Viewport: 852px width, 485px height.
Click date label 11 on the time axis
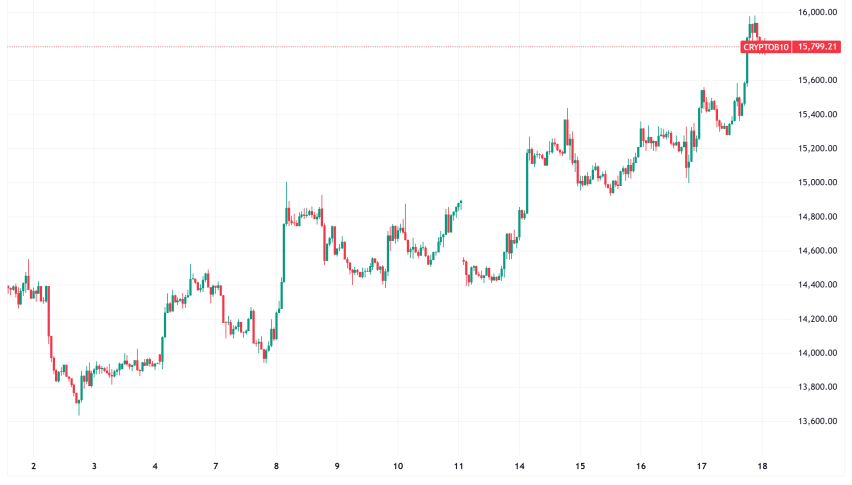(x=459, y=466)
